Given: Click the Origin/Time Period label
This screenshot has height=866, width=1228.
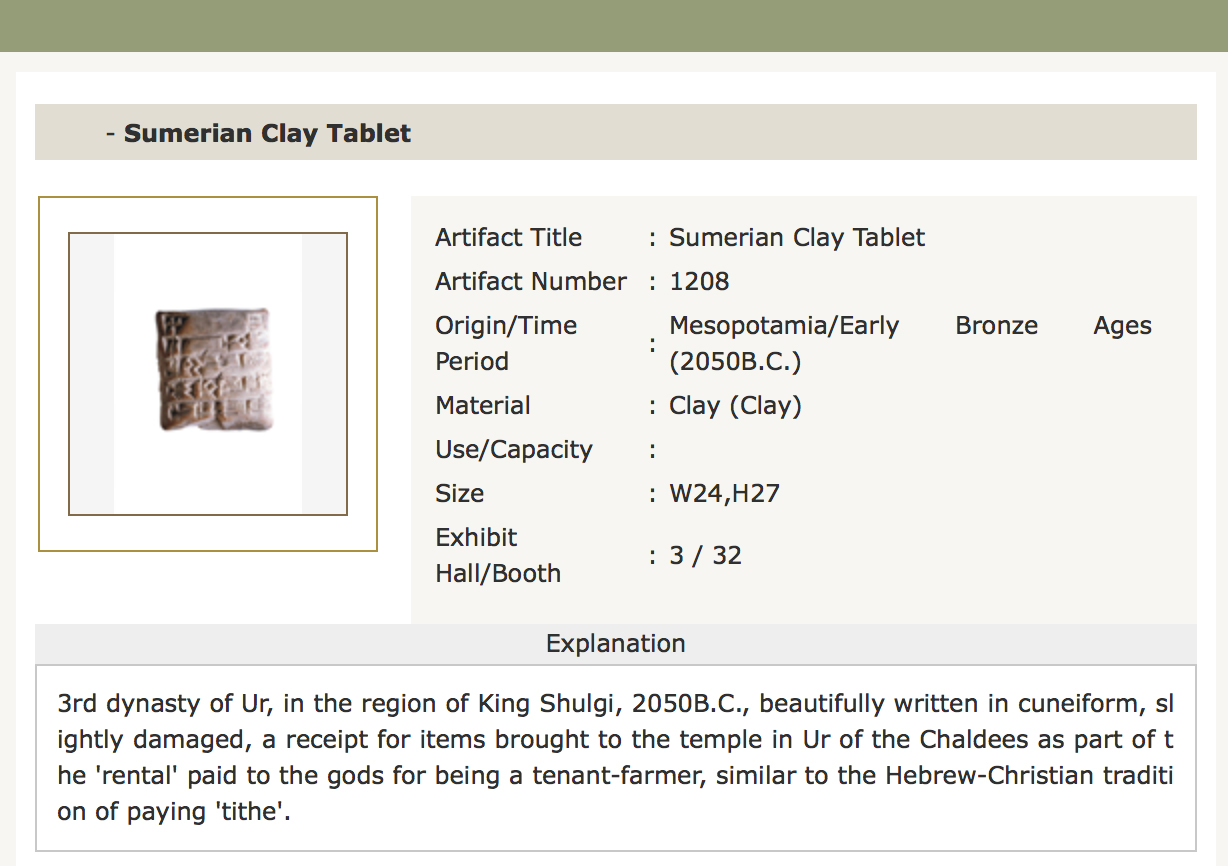Looking at the screenshot, I should click(x=506, y=343).
